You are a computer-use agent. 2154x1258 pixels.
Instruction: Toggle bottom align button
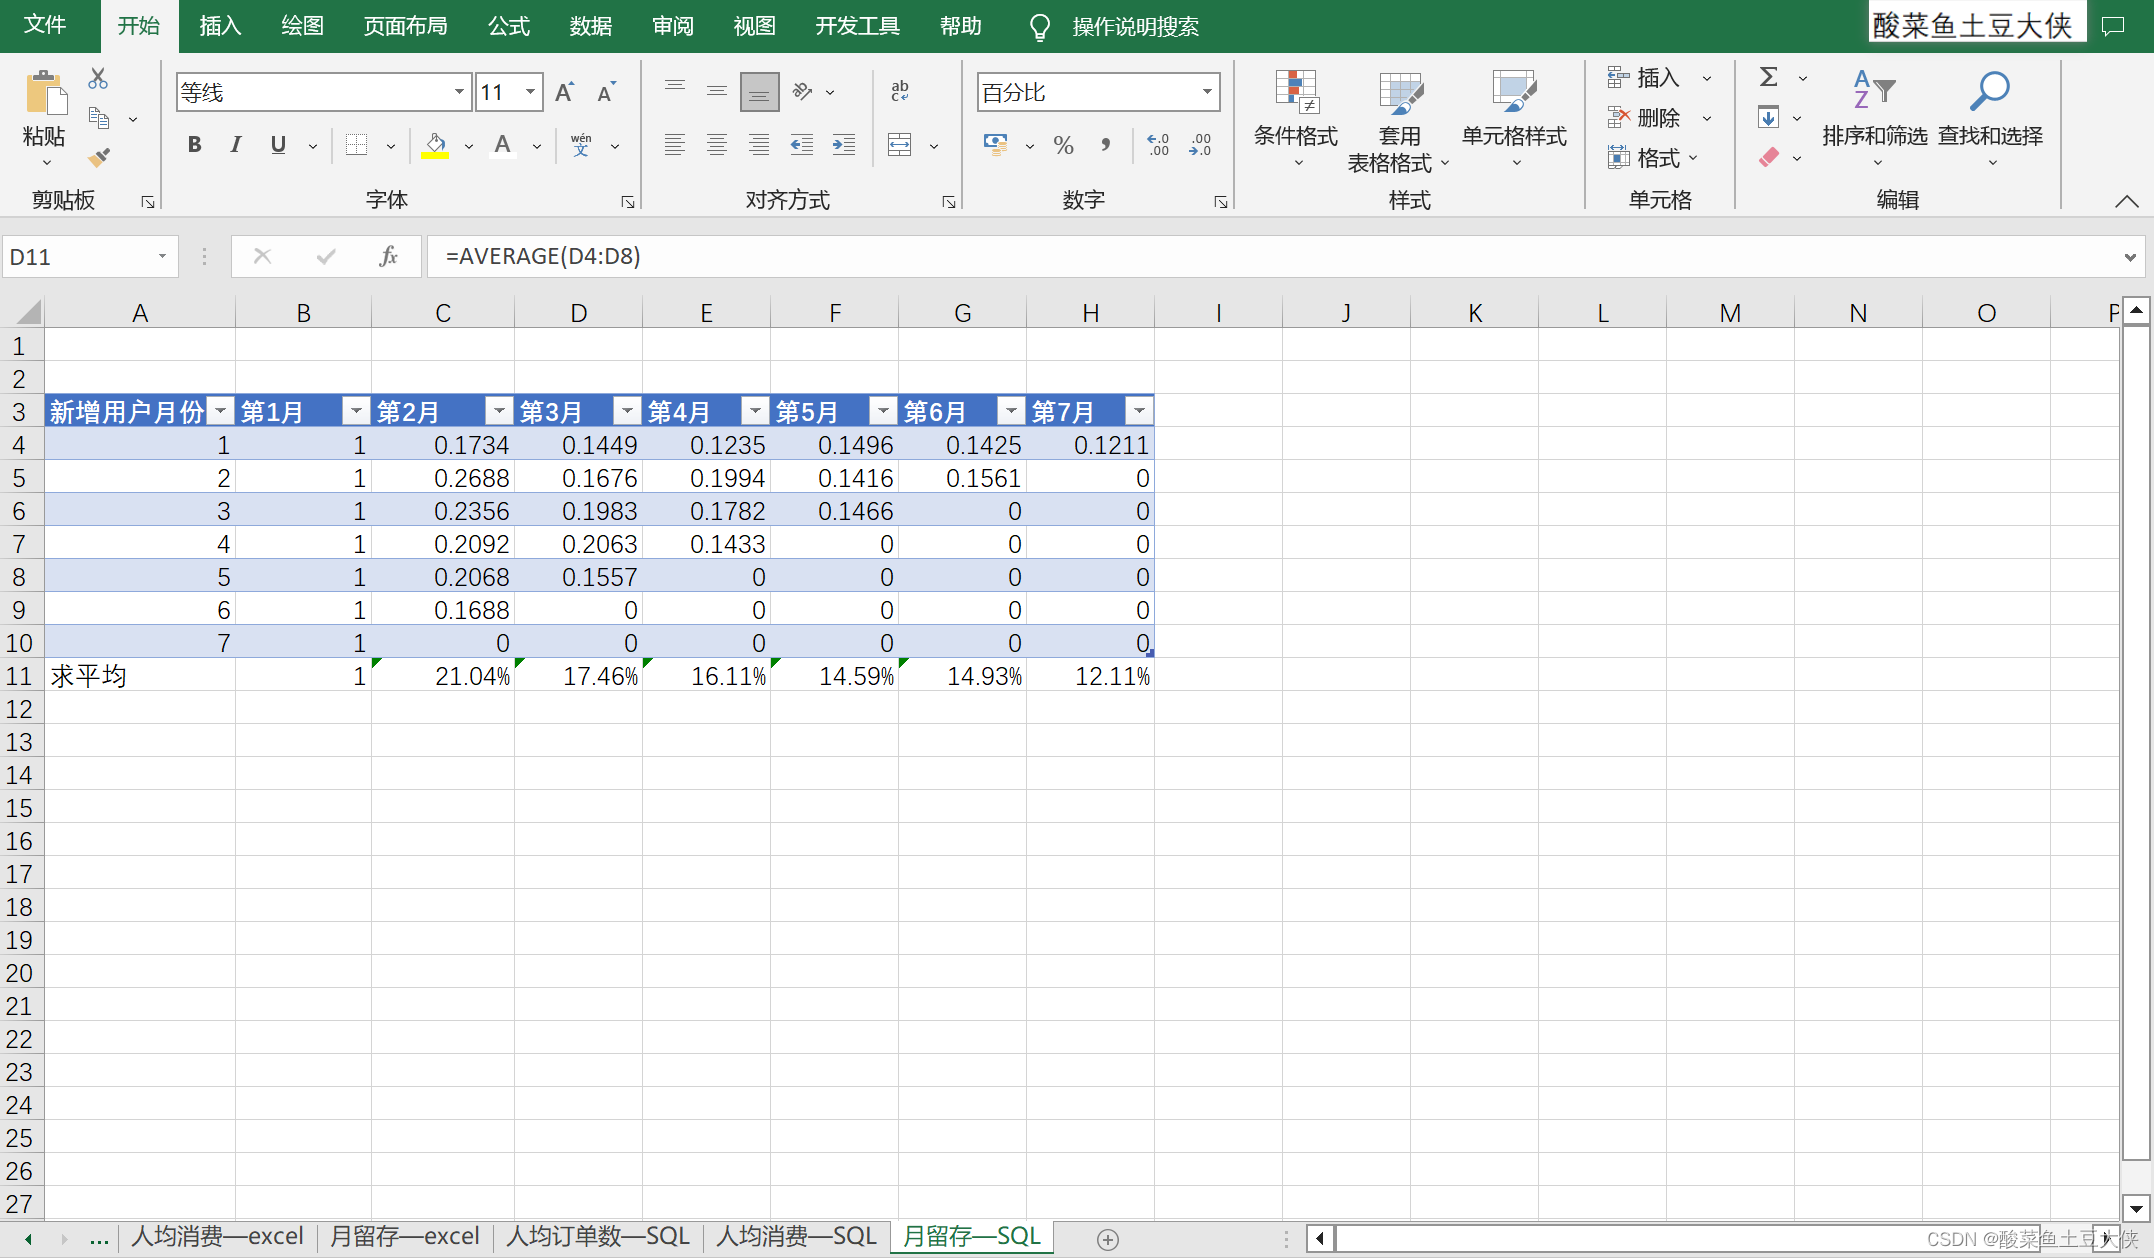tap(759, 92)
